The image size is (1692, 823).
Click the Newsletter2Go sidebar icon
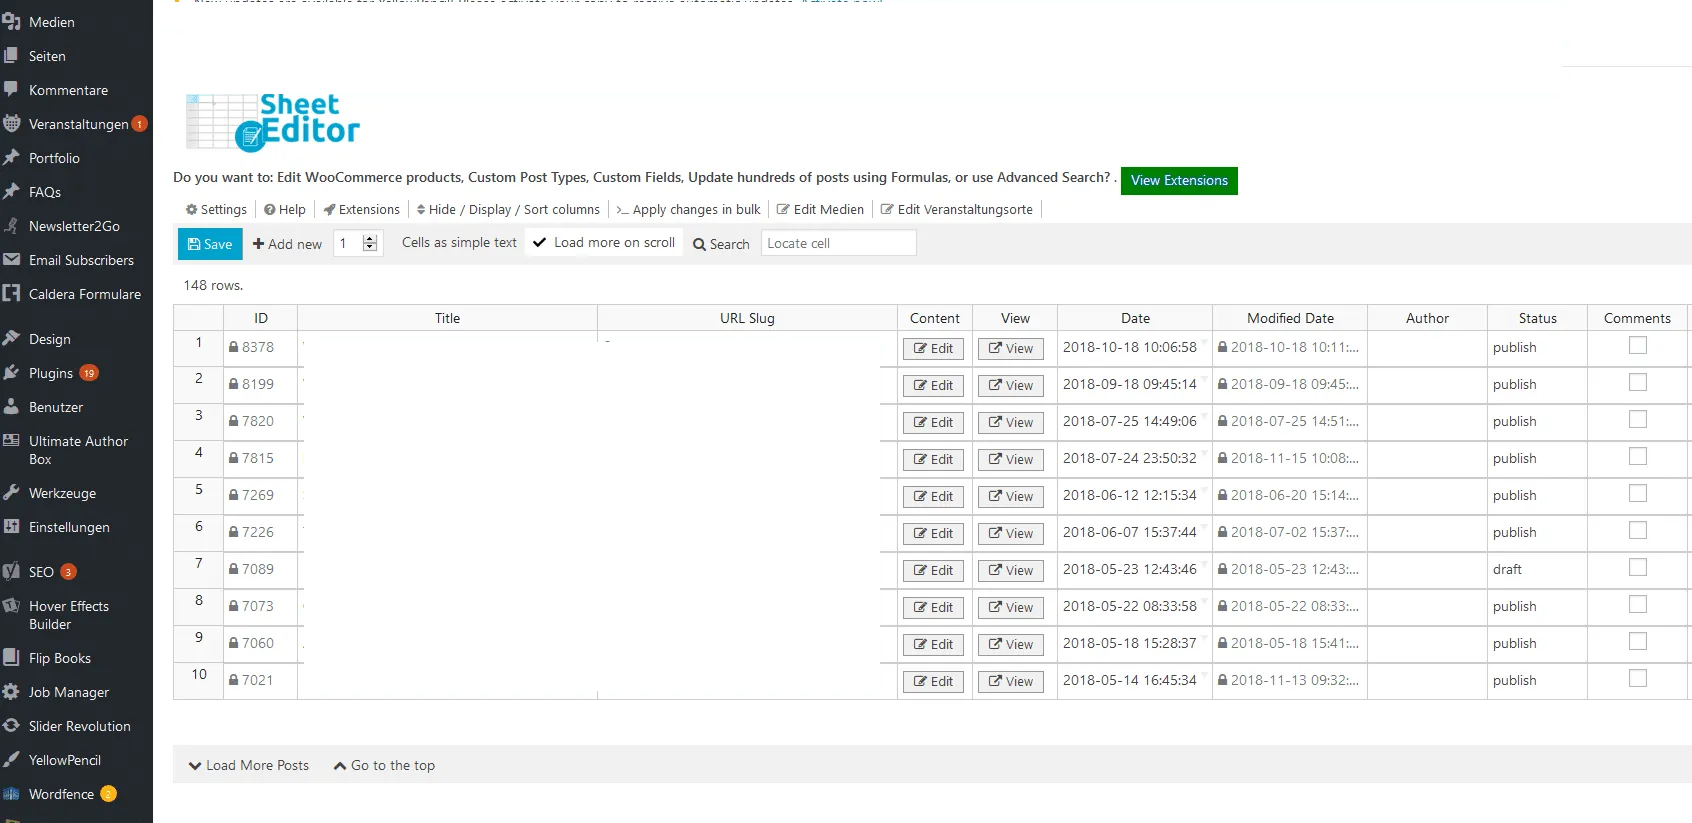tap(11, 225)
